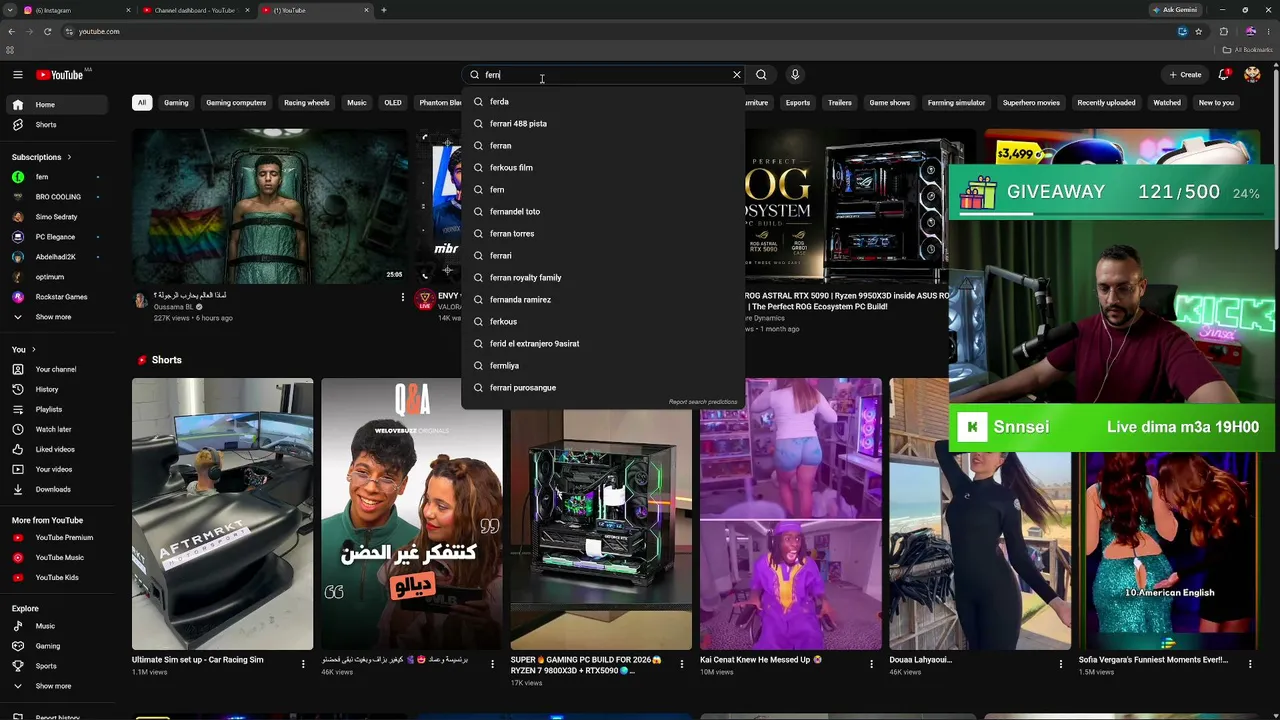Open options for SUPER GAMING PC BUILD short
1280x720 pixels.
click(x=682, y=663)
